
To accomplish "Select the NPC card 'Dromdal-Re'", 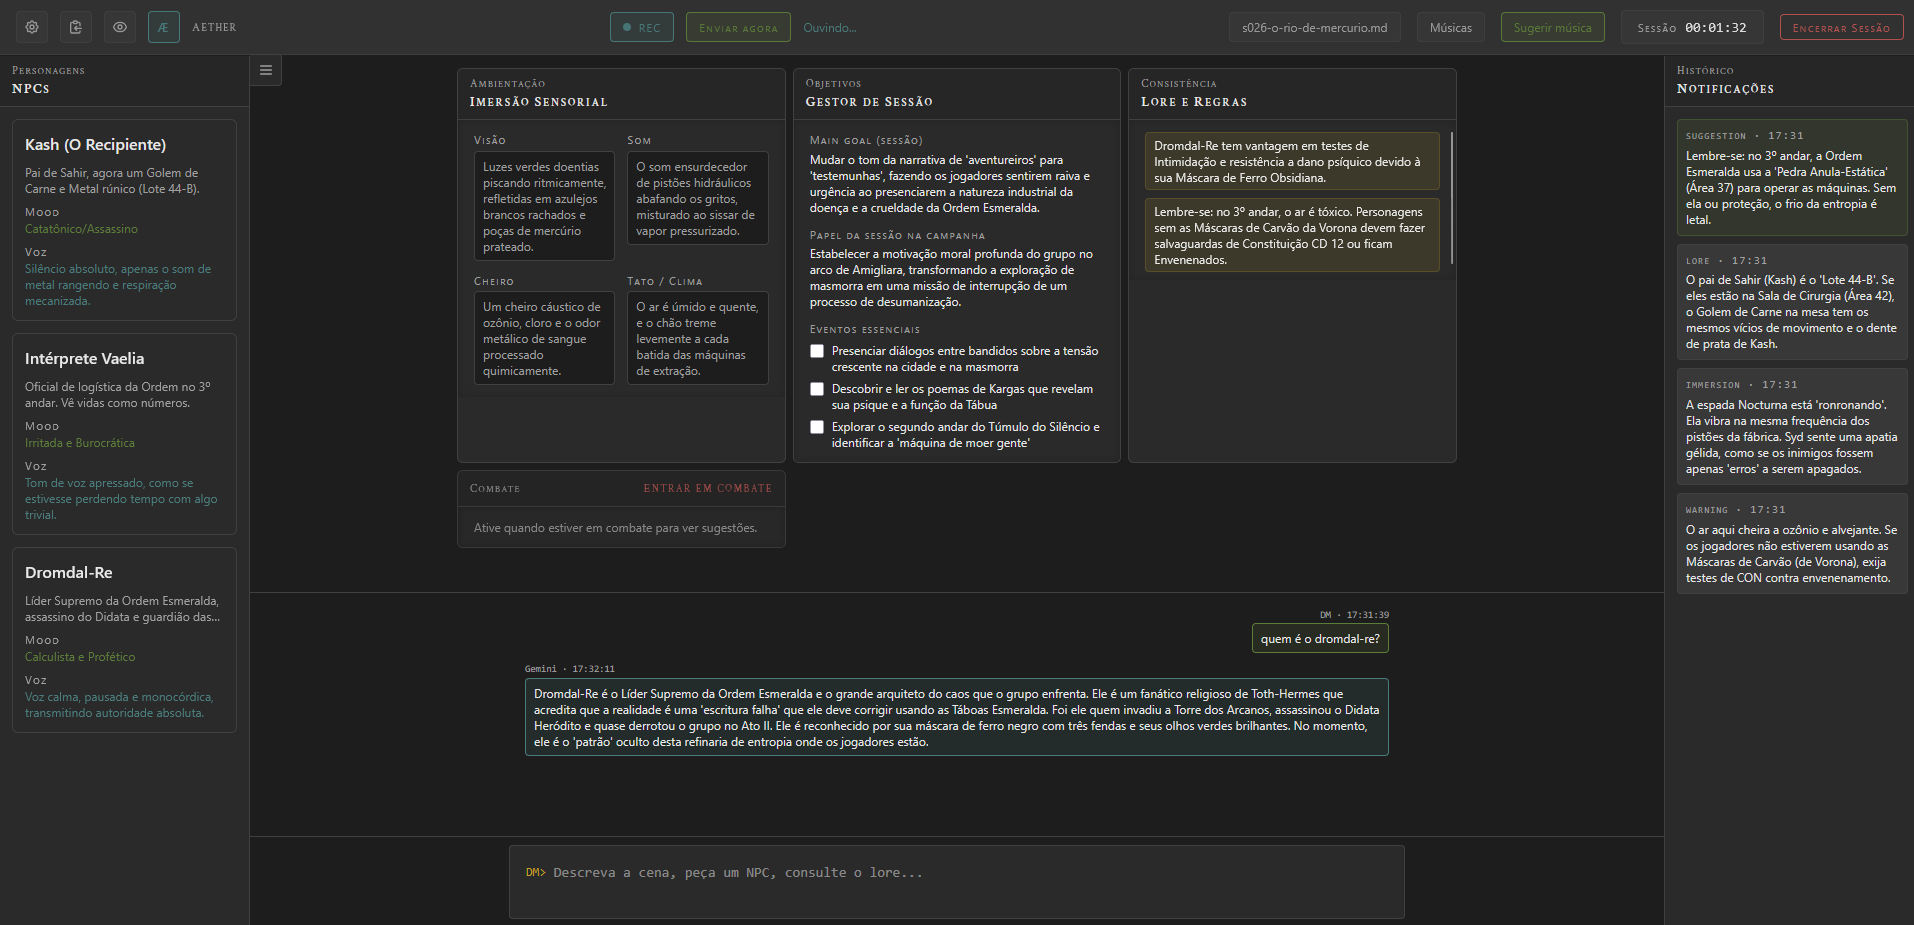I will pos(124,639).
